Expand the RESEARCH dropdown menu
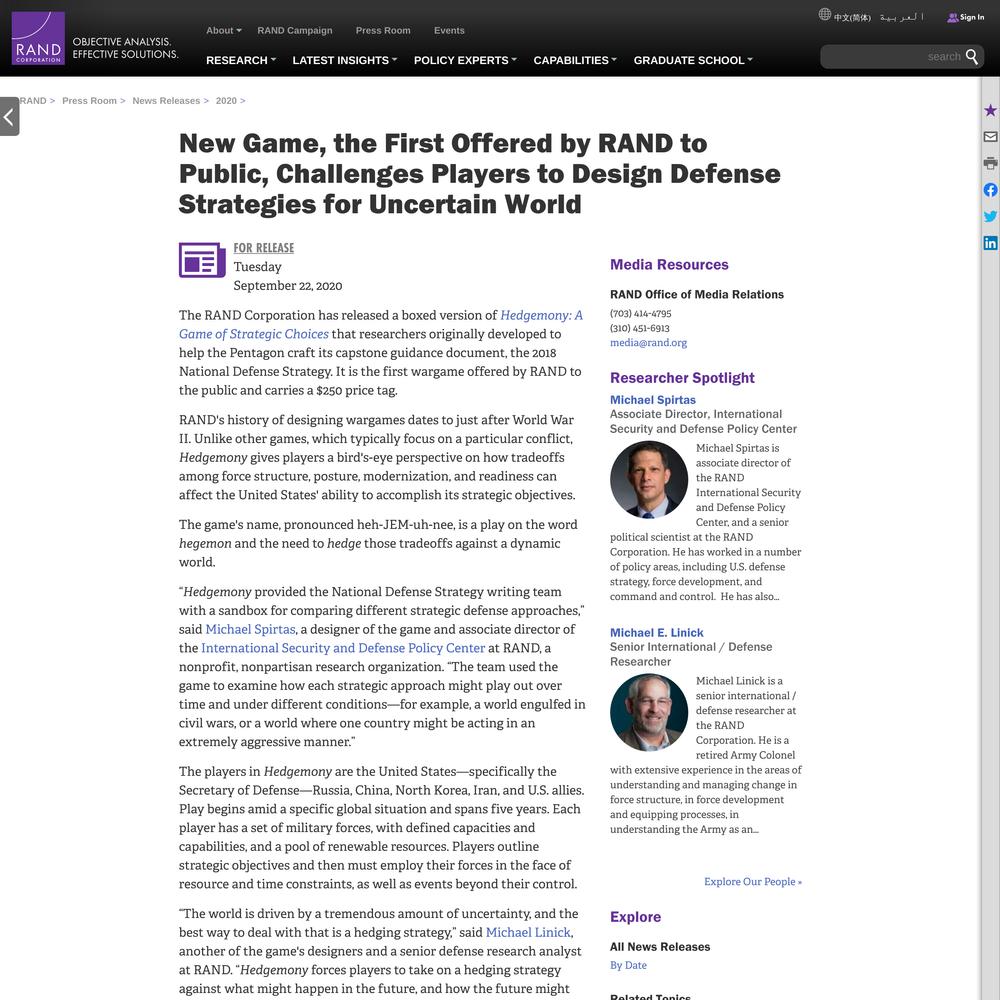This screenshot has height=1000, width=1000. [x=241, y=60]
